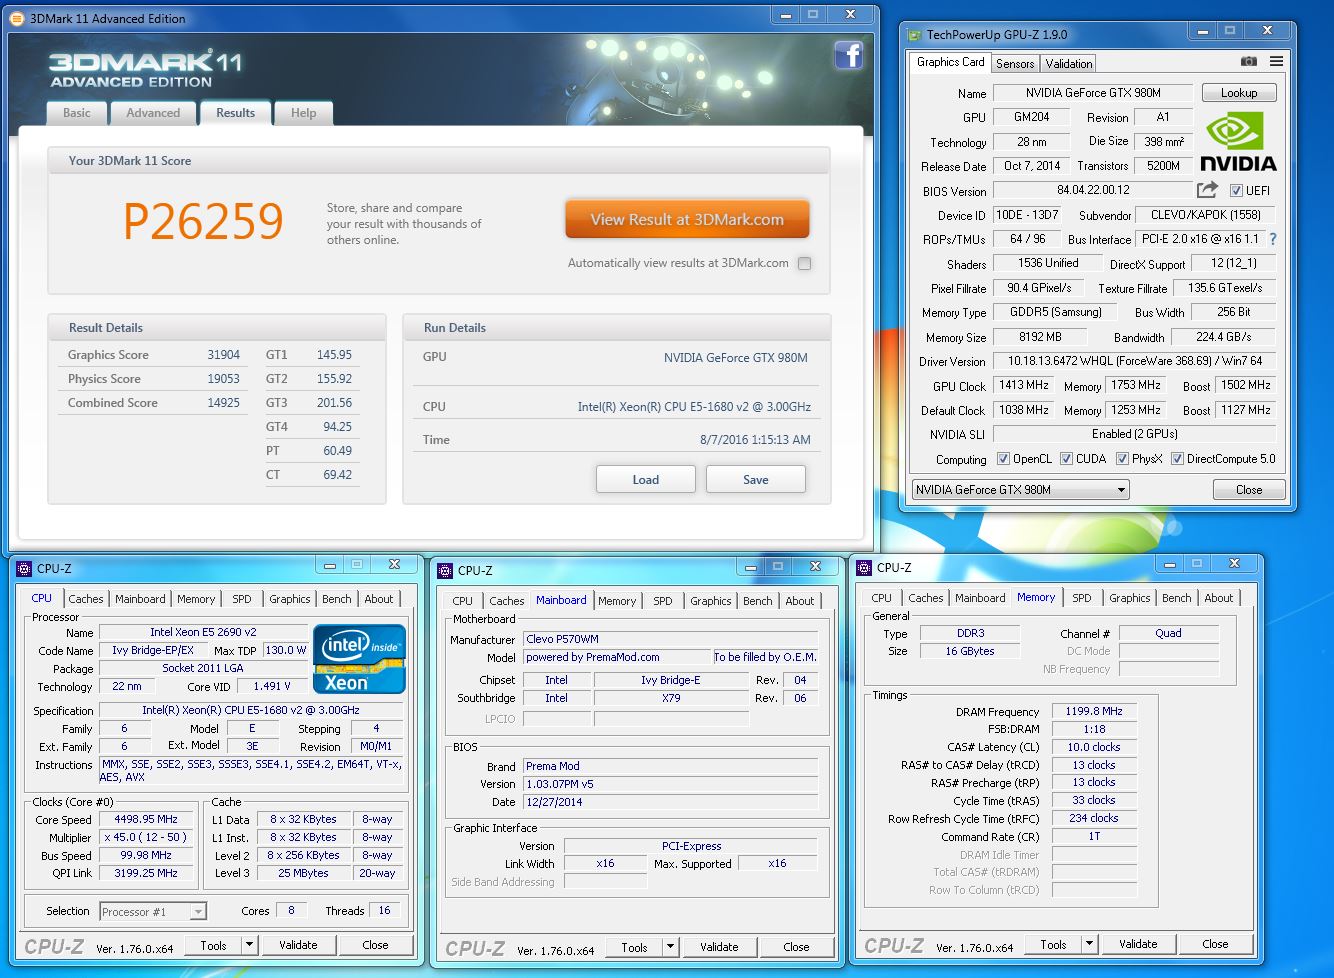
Task: Open the Help tab in 3DMark
Action: click(x=303, y=113)
